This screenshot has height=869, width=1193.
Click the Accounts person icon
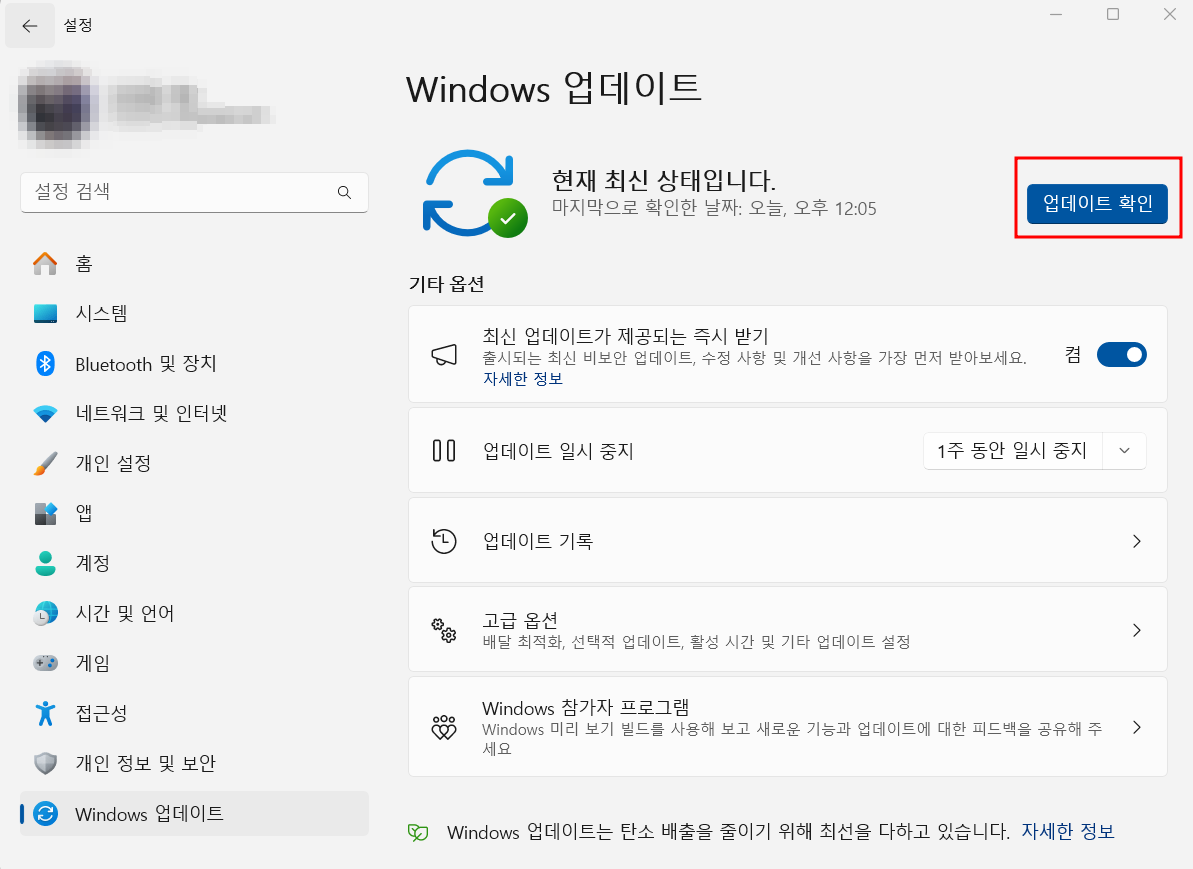(x=45, y=563)
